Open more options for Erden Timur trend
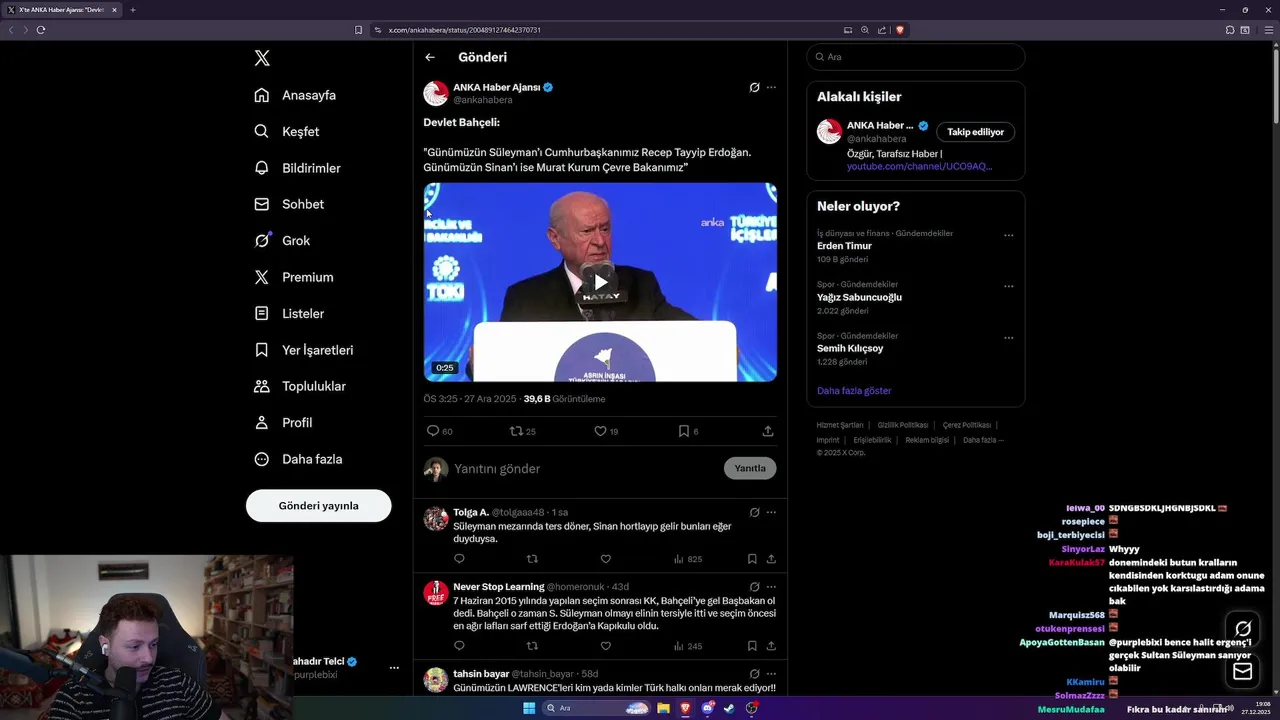The width and height of the screenshot is (1280, 720). click(x=1008, y=236)
